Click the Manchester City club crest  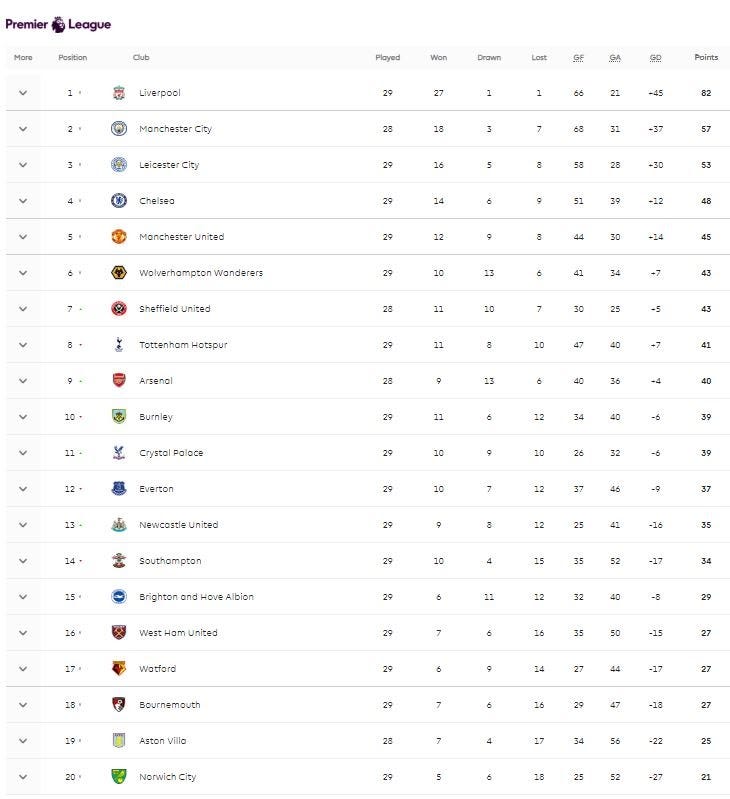click(119, 129)
